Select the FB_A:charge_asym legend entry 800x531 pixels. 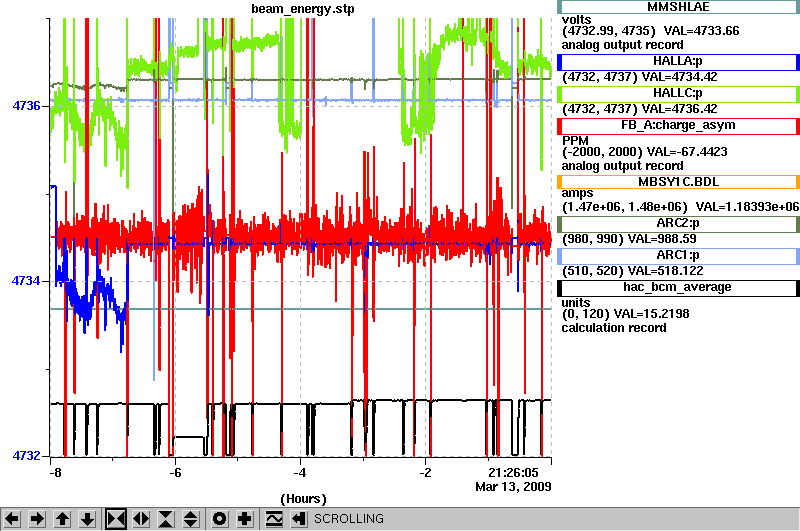click(678, 126)
